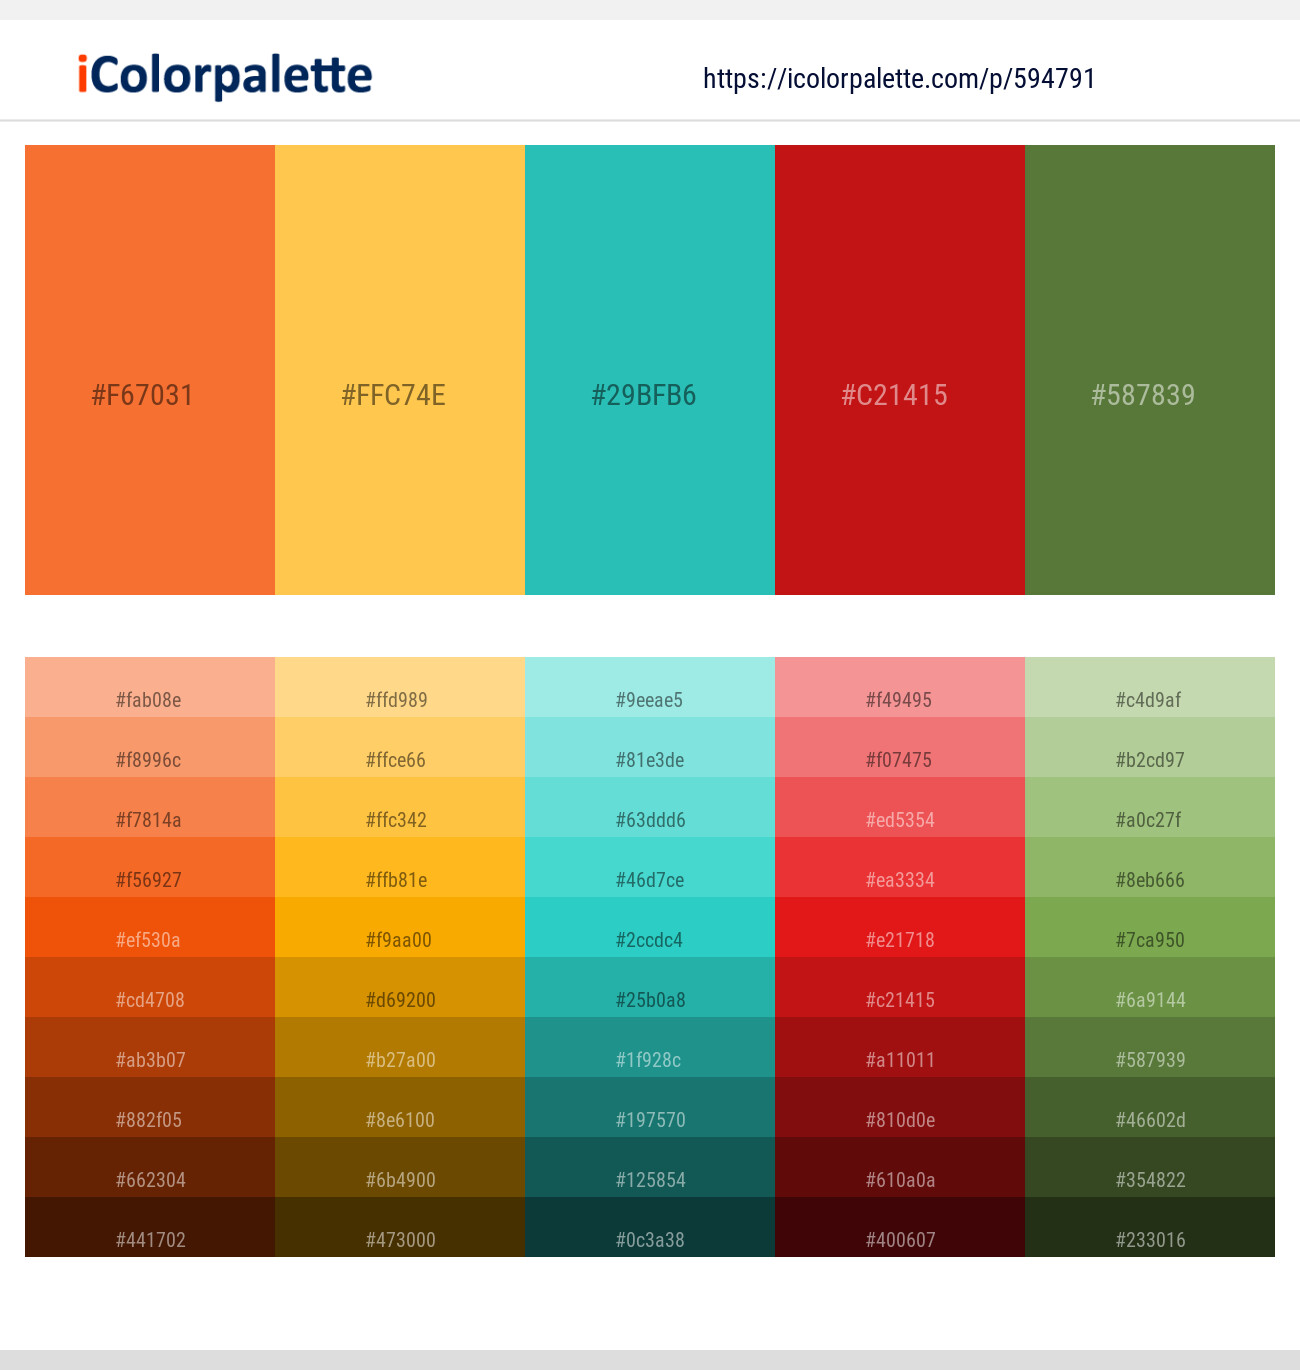Screen dimensions: 1300x1370
Task: Select the #f9aa00 amber shade
Action: (x=400, y=928)
